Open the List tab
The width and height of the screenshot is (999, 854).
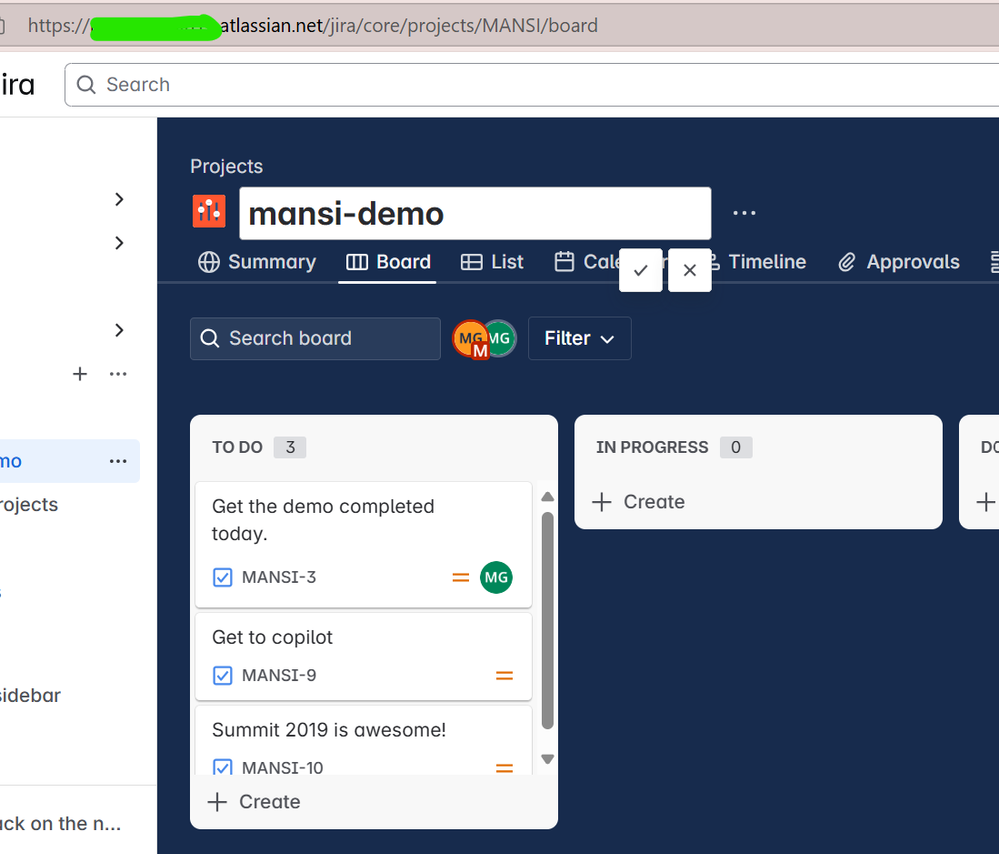coord(492,262)
